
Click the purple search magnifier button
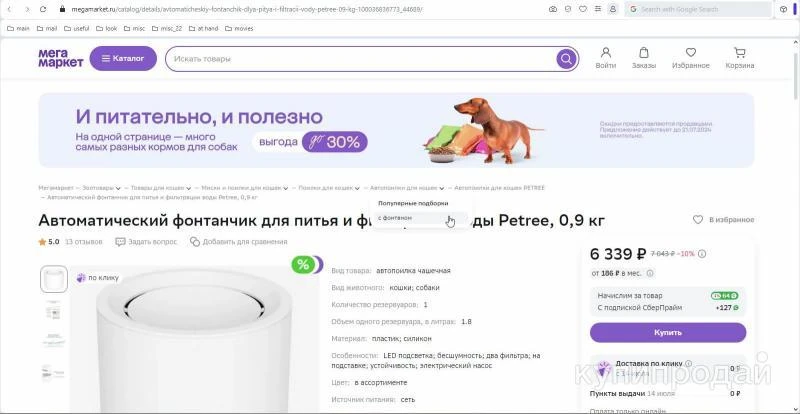pyautogui.click(x=566, y=59)
